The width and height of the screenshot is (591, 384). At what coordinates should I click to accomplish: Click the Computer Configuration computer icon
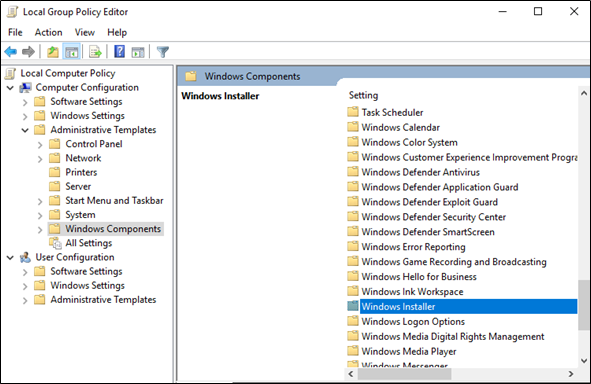click(26, 88)
